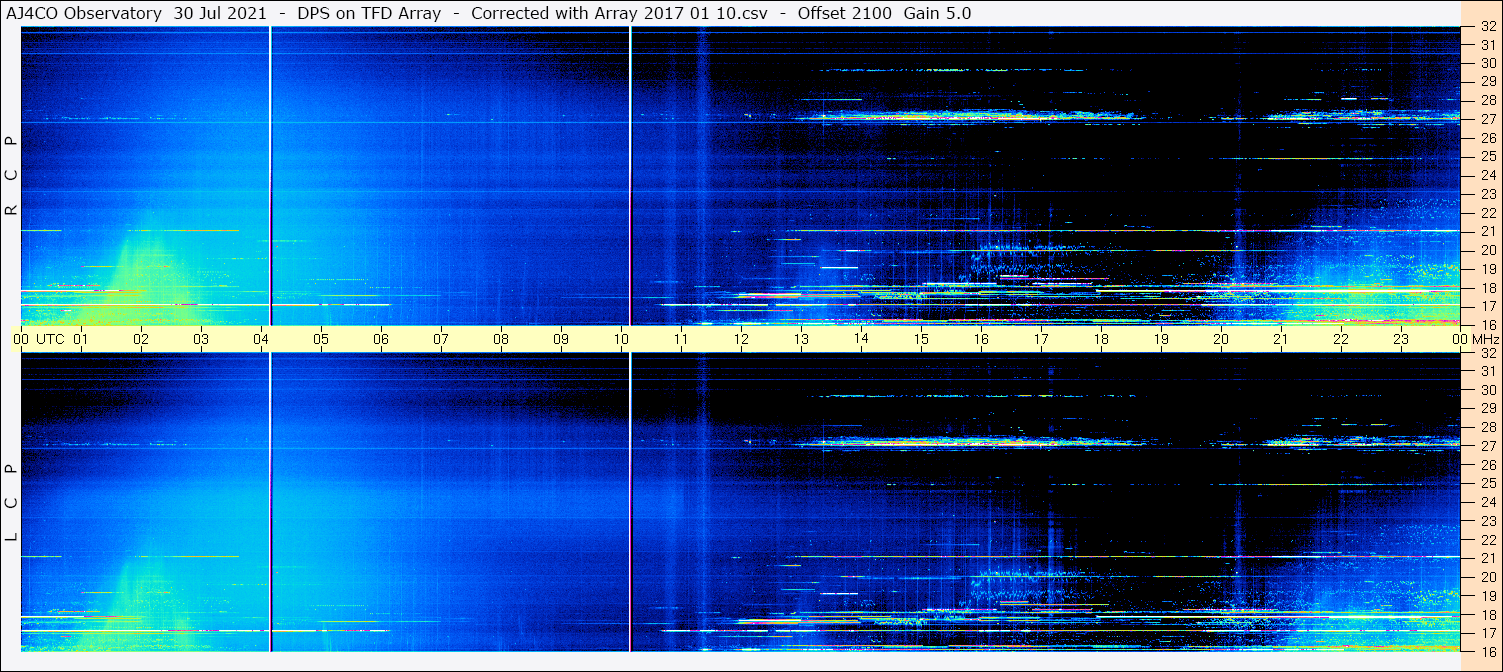The image size is (1503, 672).
Task: Click the UTC text on the time axis
Action: [50, 339]
